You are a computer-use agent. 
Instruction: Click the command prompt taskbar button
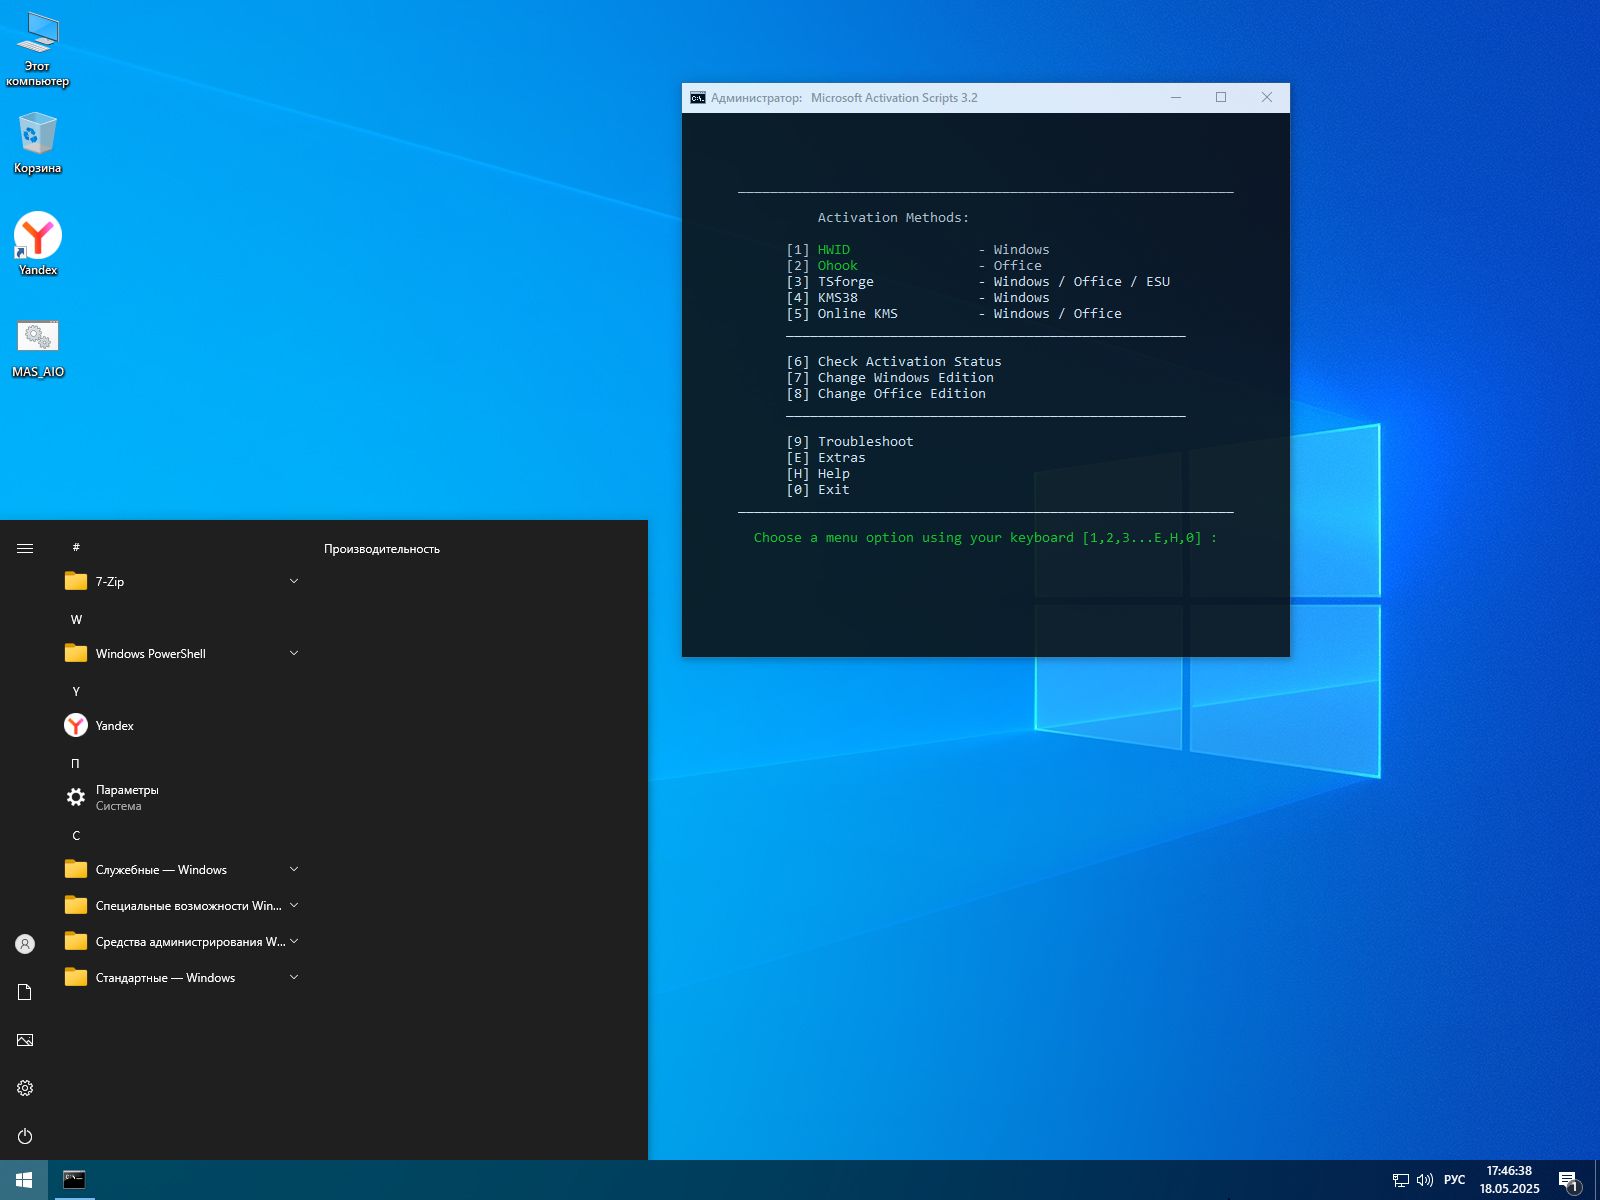74,1180
